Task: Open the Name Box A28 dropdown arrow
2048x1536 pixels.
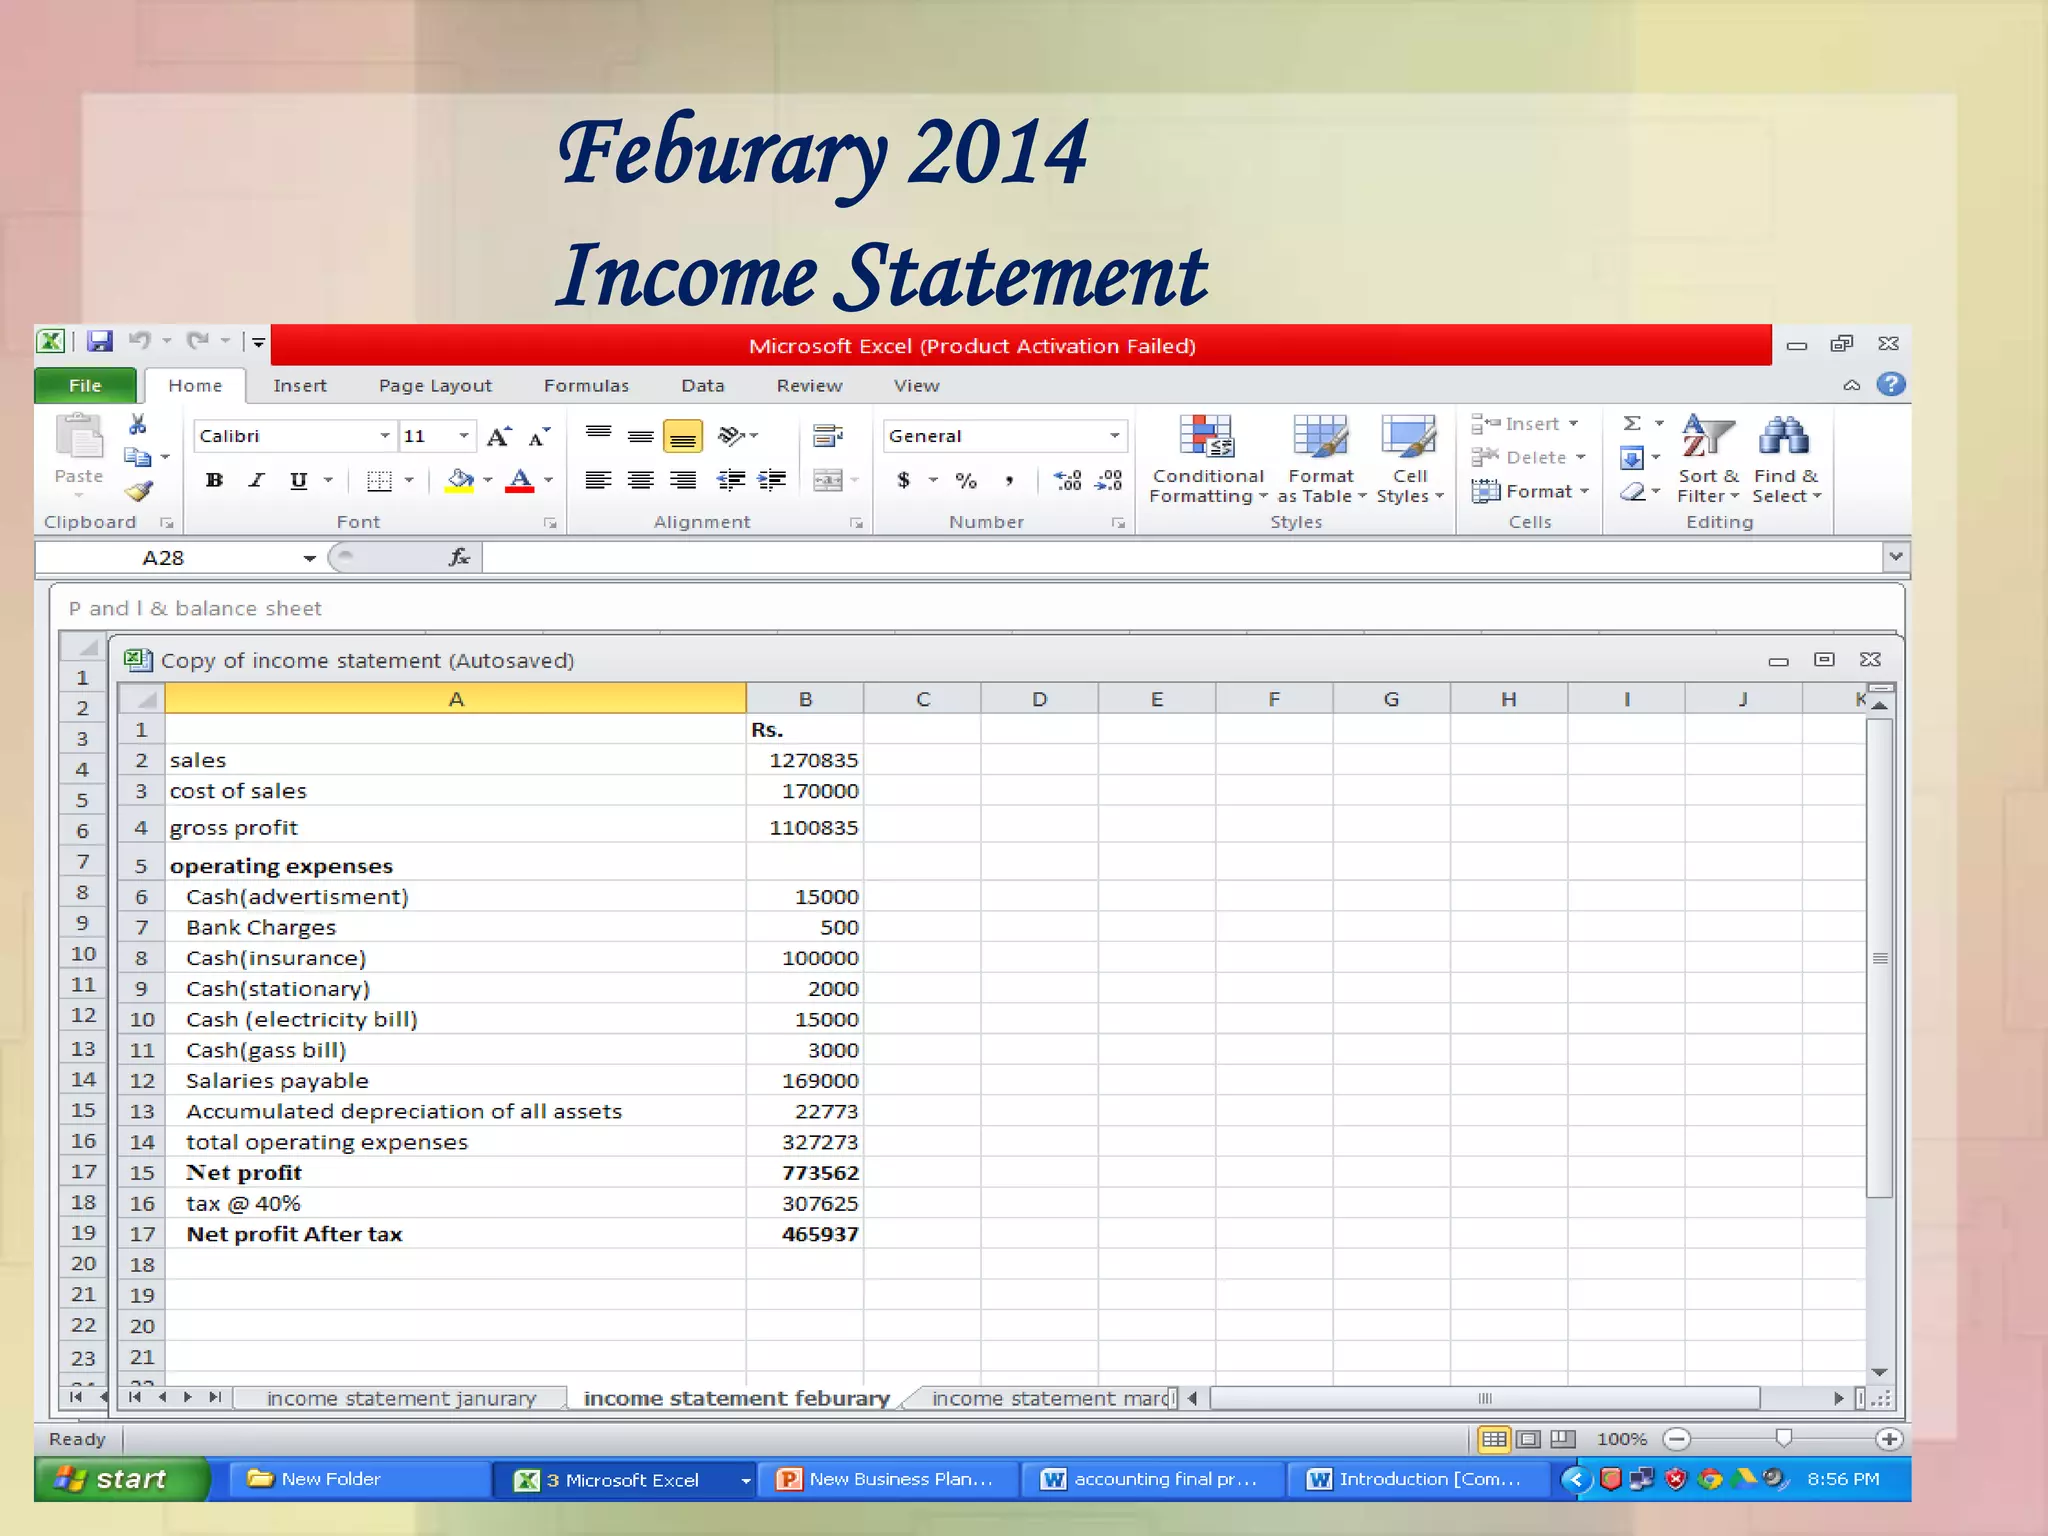Action: click(x=310, y=558)
